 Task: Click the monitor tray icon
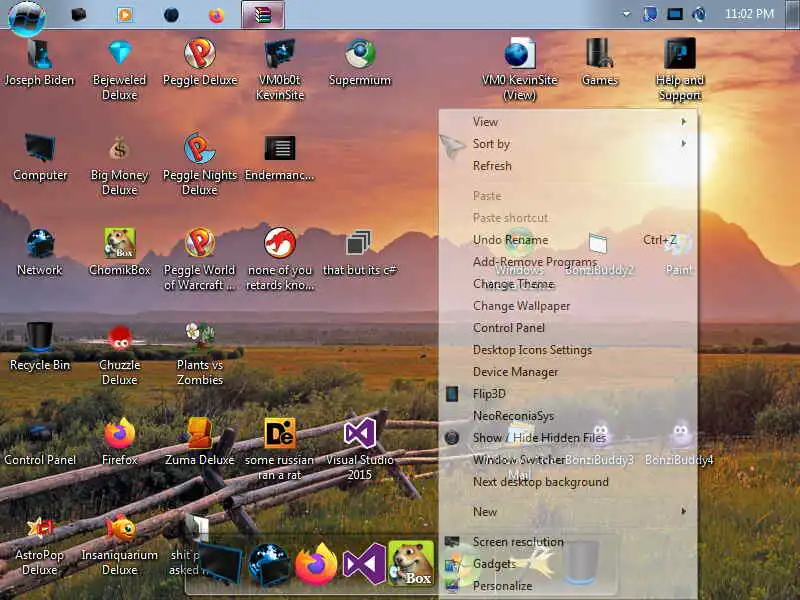[x=675, y=14]
